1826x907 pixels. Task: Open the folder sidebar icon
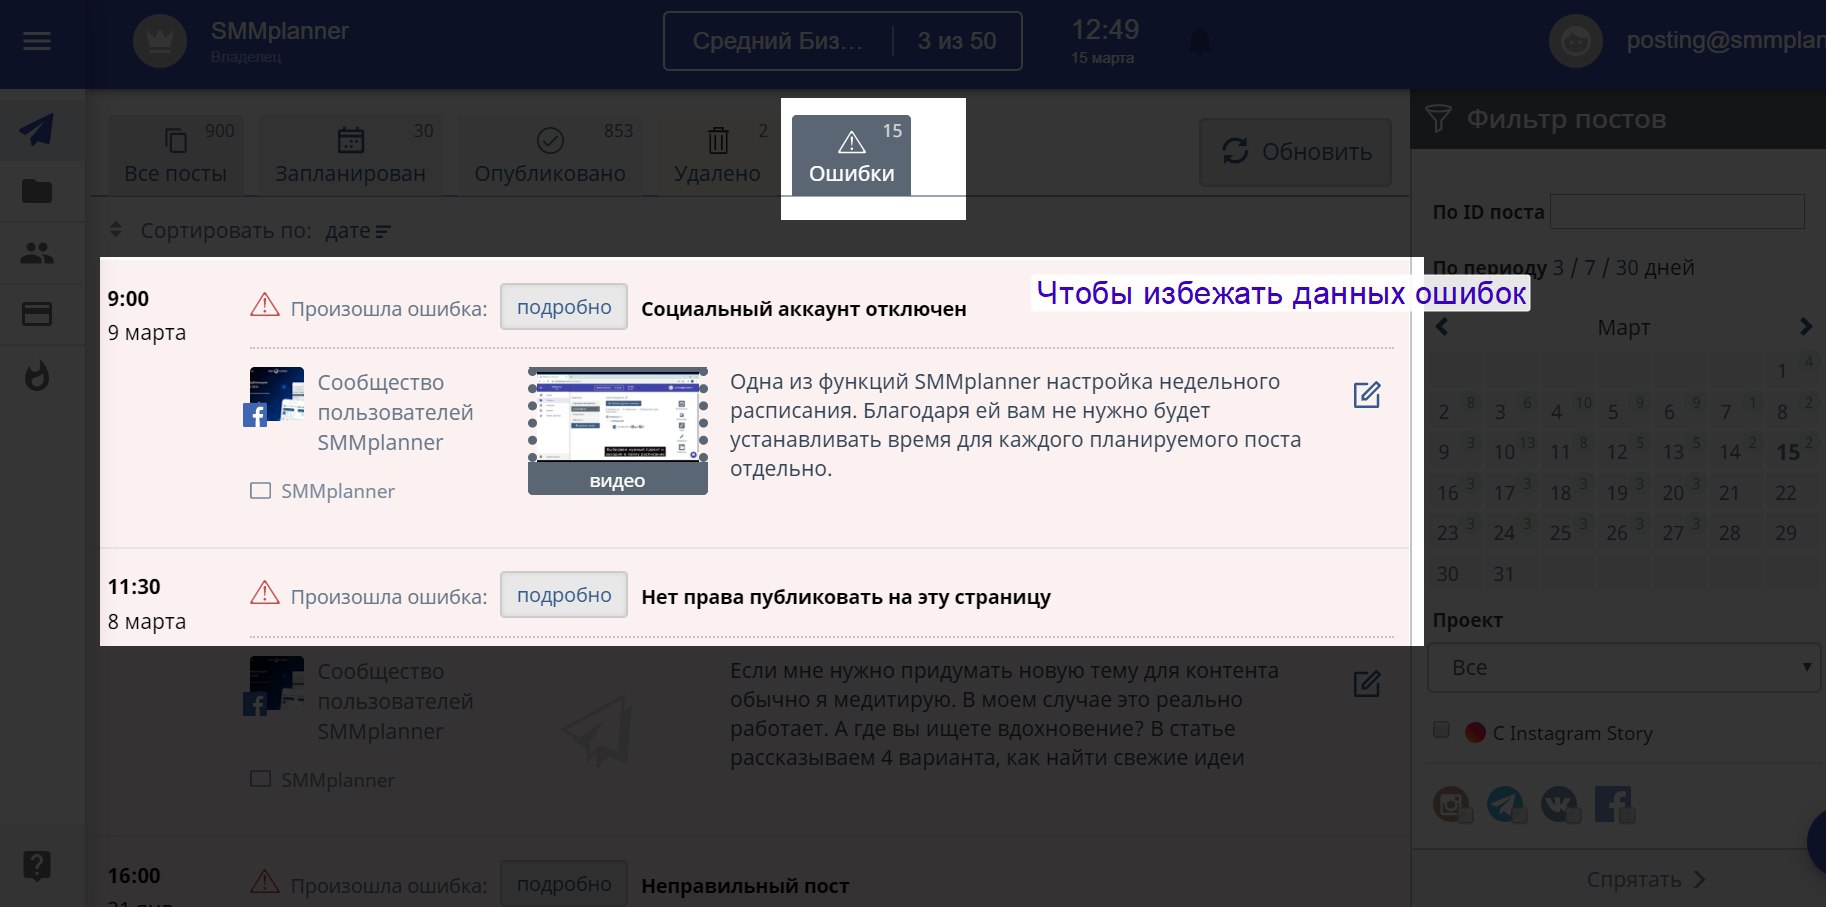coord(37,191)
